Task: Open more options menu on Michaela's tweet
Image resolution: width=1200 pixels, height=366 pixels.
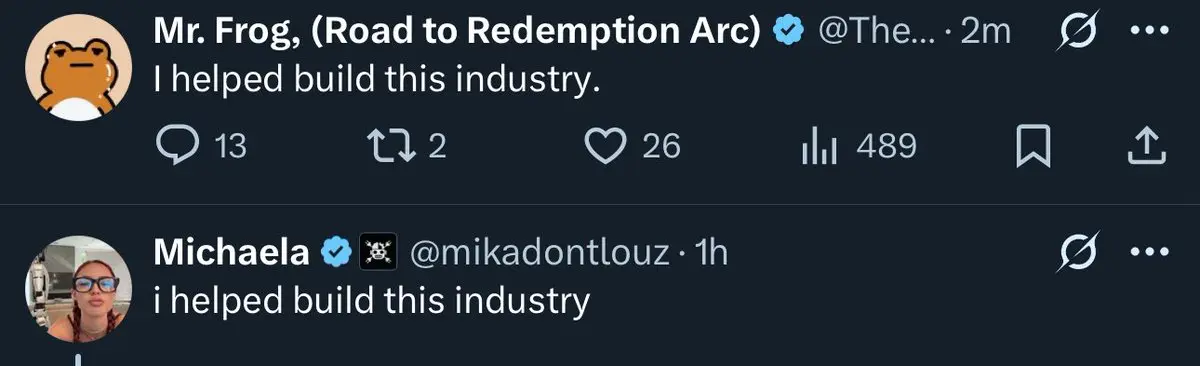Action: pos(1148,252)
